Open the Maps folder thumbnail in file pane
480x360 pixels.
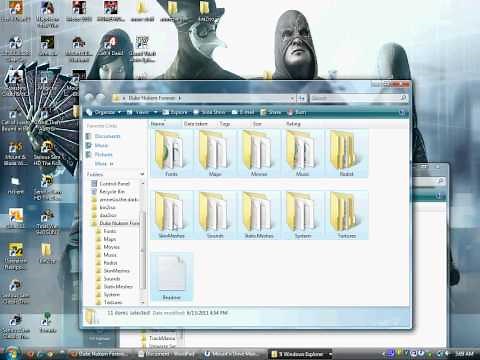(215, 153)
